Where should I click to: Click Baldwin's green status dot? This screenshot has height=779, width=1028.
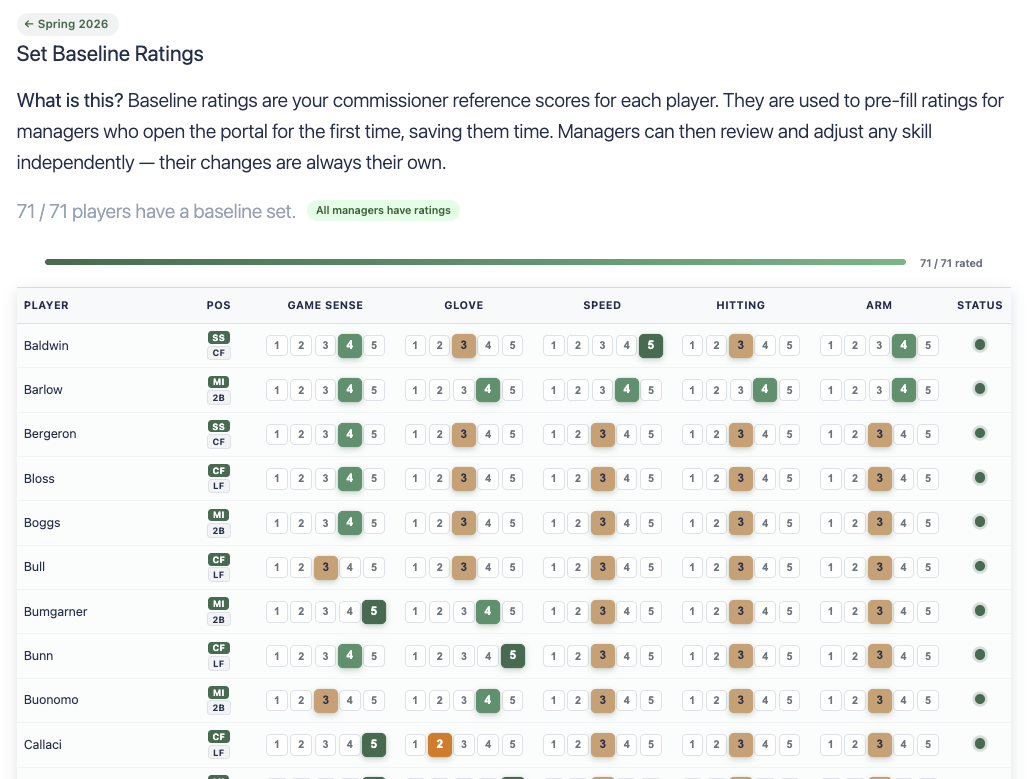tap(980, 345)
